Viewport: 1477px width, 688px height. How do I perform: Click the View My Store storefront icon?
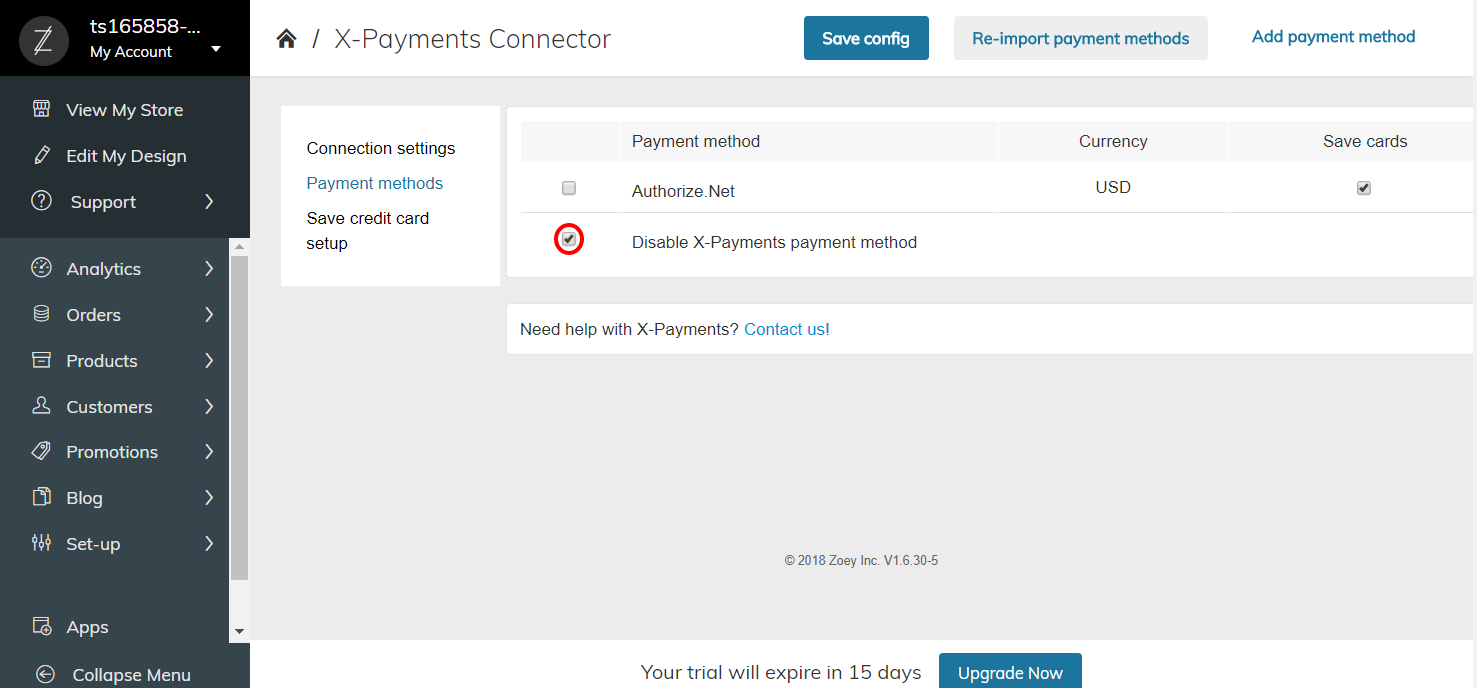tap(41, 109)
